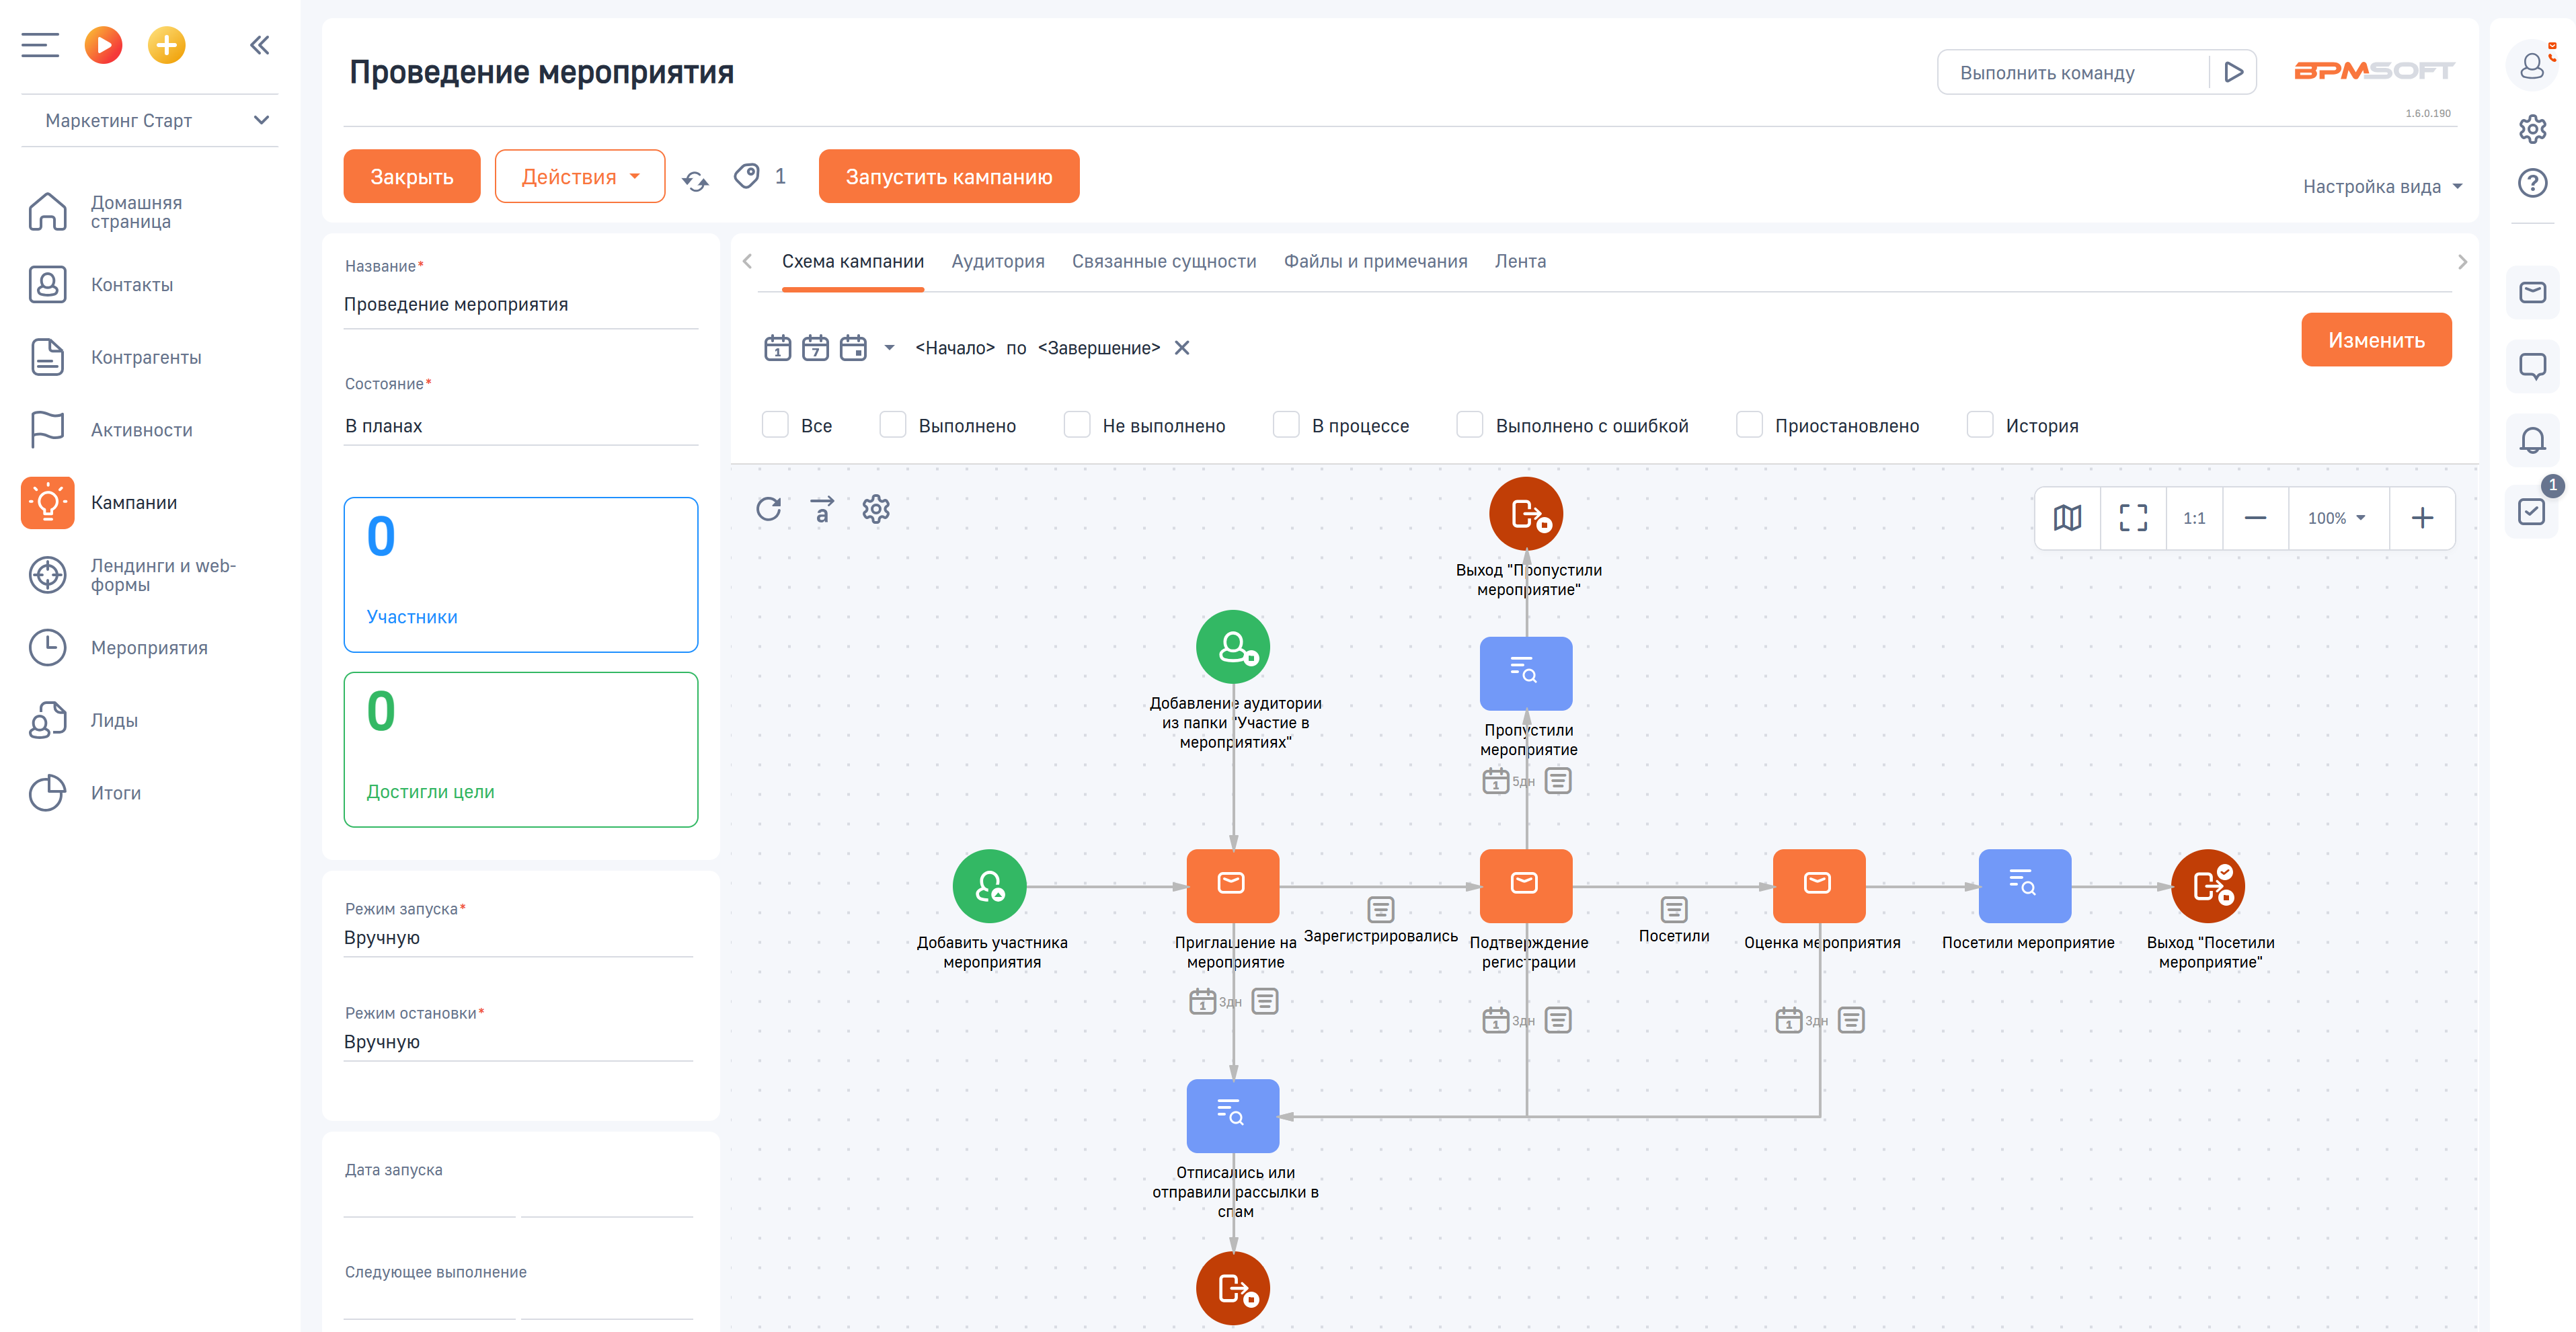2576x1332 pixels.
Task: Toggle fullscreen mode for the diagram
Action: point(2133,518)
